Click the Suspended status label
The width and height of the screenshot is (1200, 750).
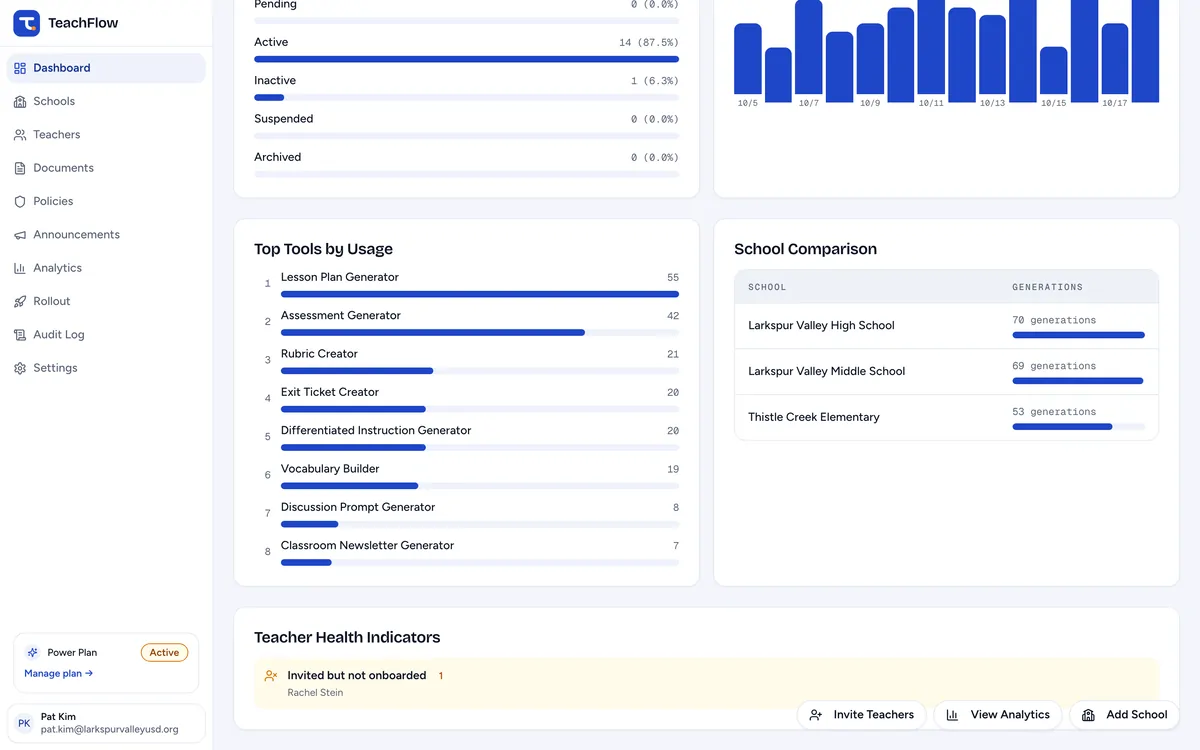click(284, 119)
